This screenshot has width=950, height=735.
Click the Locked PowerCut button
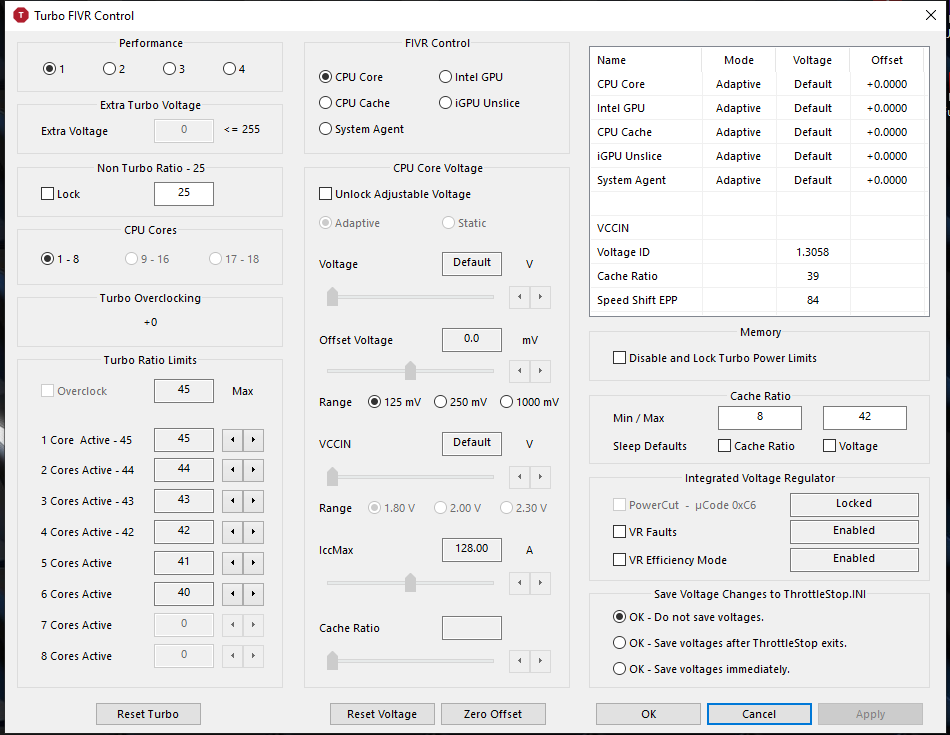[854, 504]
